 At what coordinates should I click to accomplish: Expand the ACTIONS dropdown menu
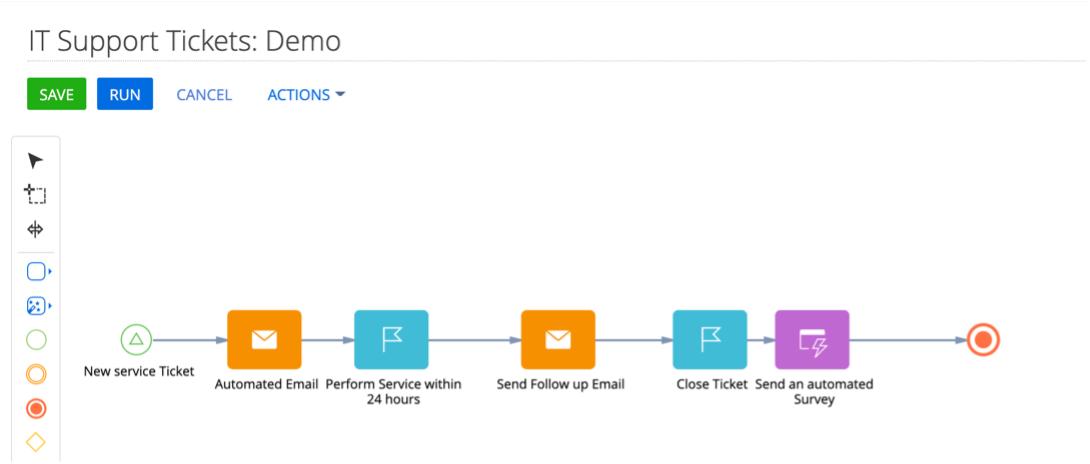306,95
